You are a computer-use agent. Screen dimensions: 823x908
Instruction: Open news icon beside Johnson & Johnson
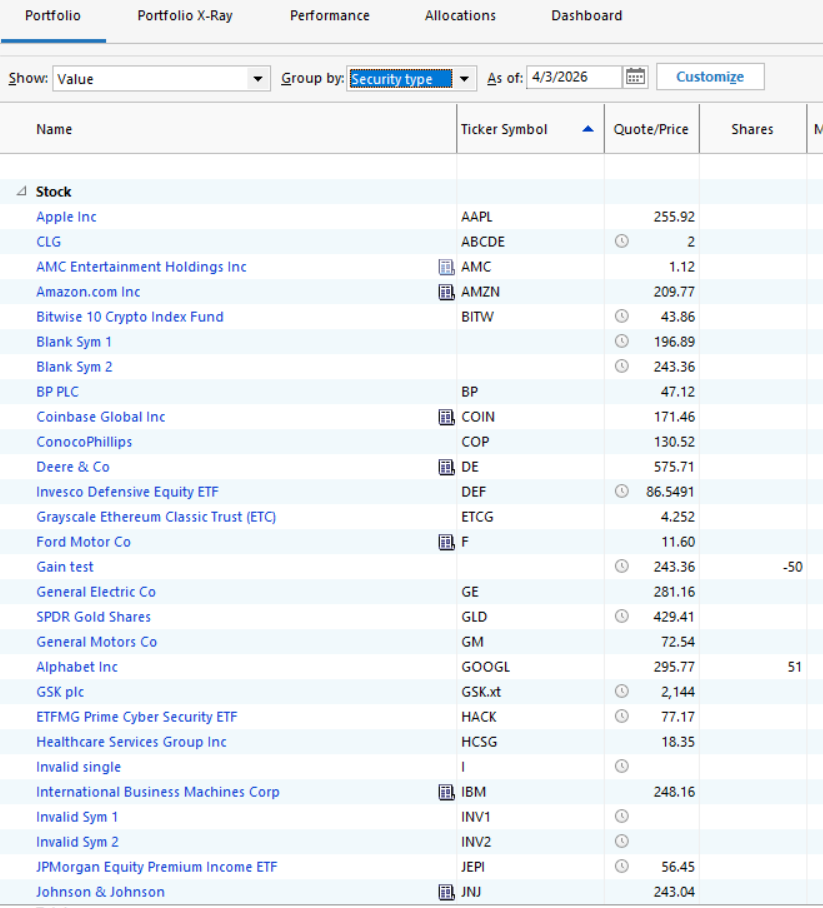(x=446, y=892)
